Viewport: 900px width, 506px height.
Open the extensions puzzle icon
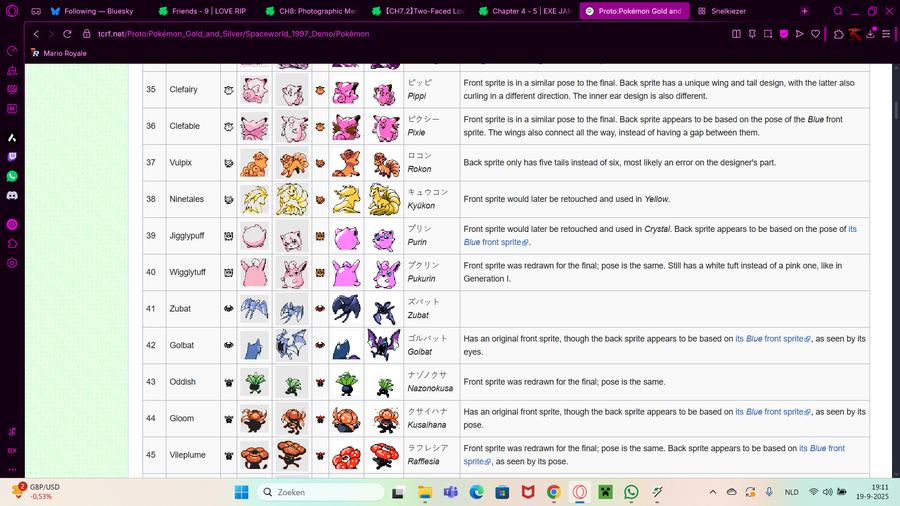839,34
